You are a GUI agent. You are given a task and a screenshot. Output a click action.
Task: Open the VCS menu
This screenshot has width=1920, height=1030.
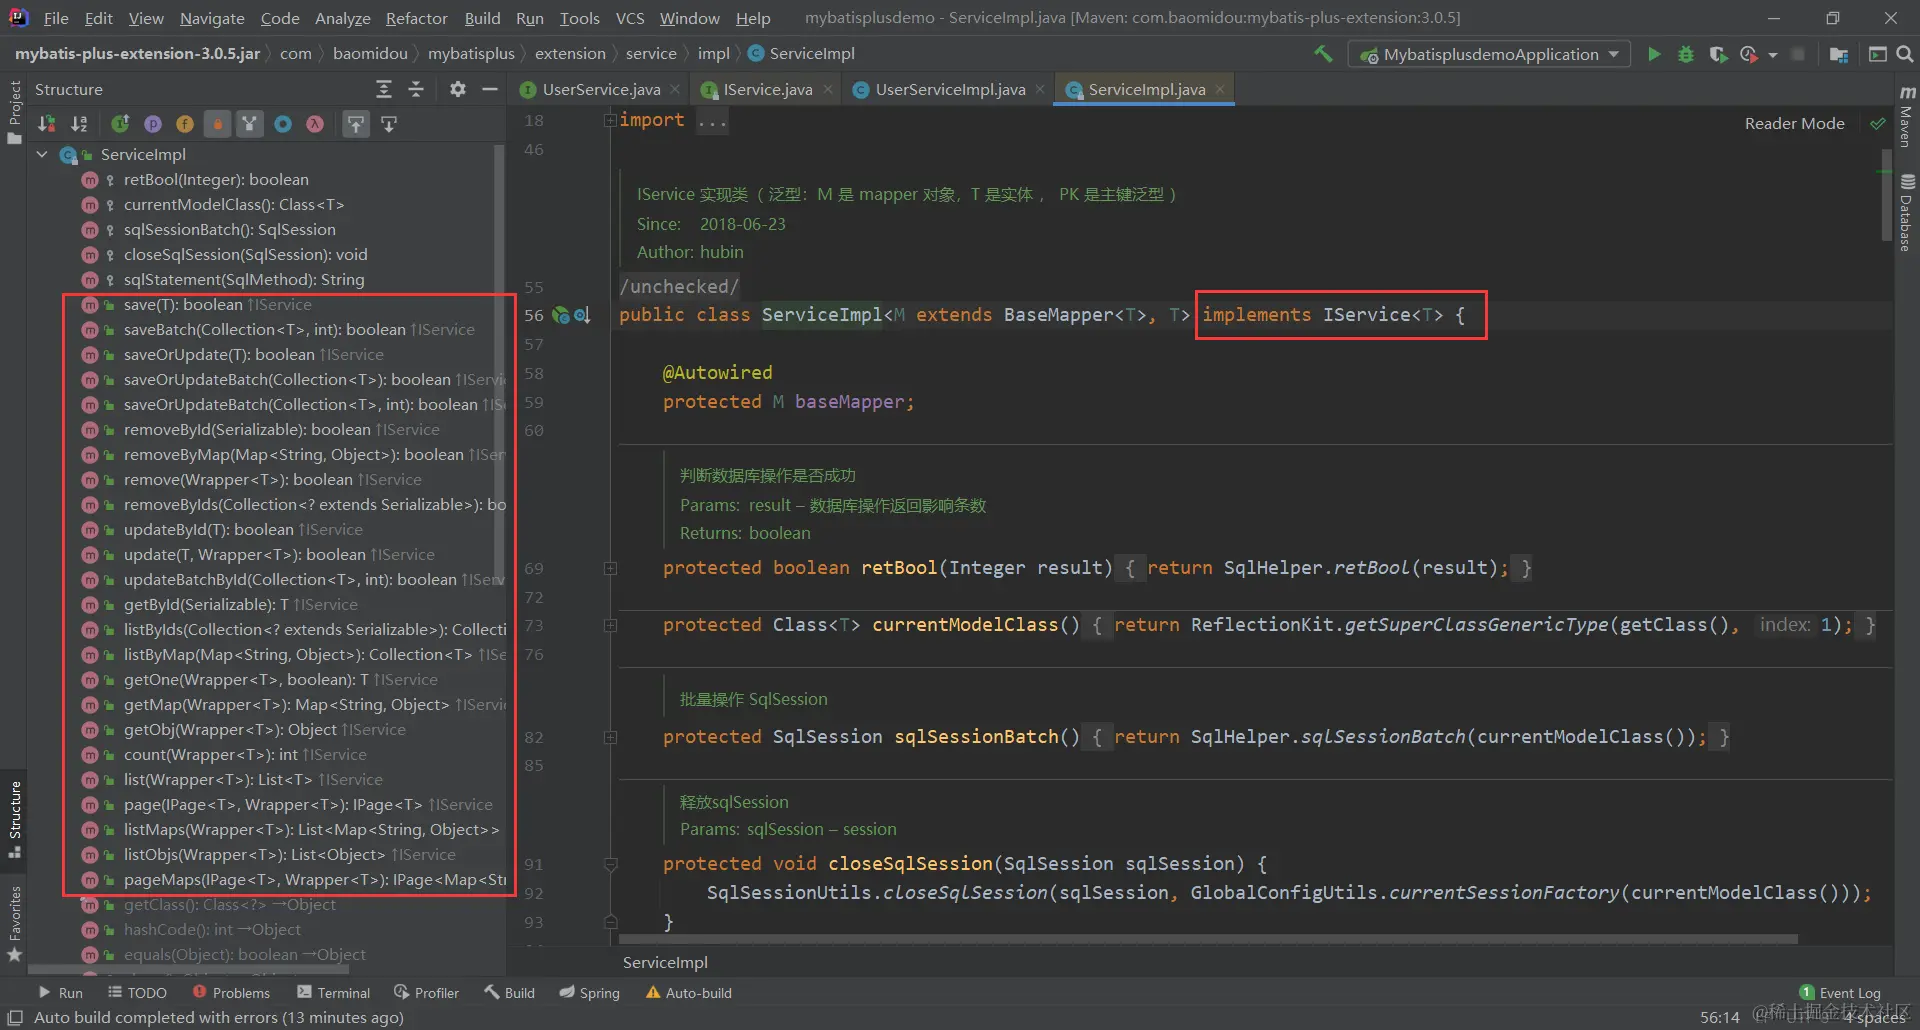[x=630, y=18]
